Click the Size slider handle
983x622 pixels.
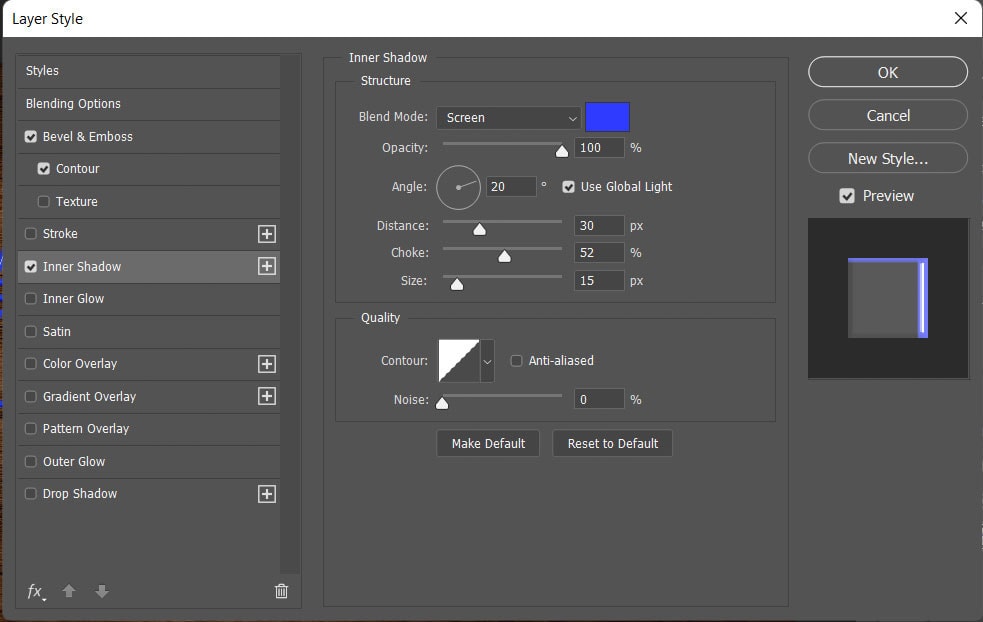coord(457,284)
